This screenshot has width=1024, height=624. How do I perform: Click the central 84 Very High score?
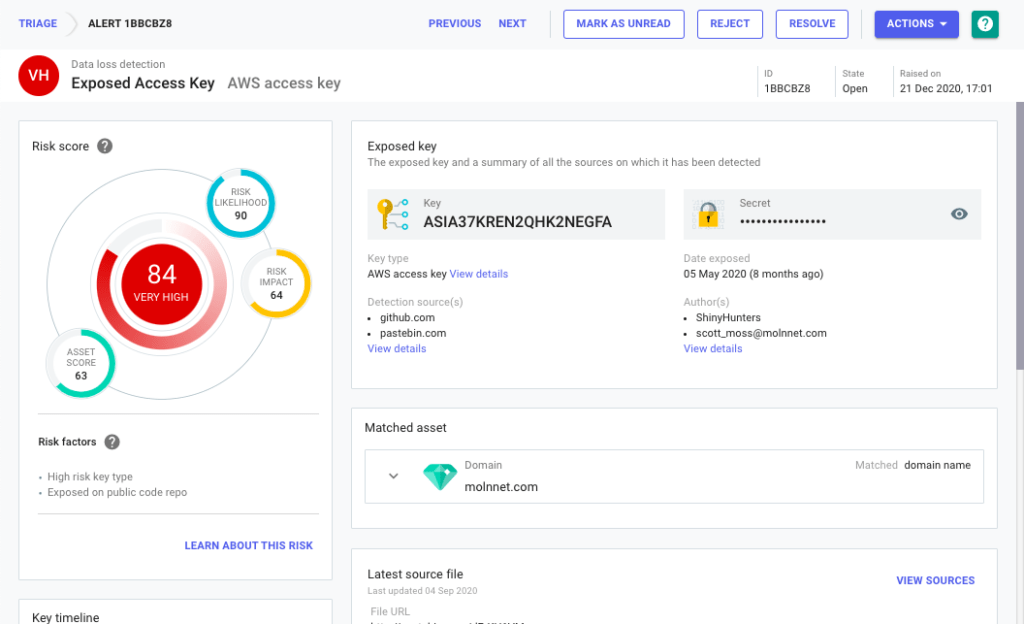(x=161, y=284)
